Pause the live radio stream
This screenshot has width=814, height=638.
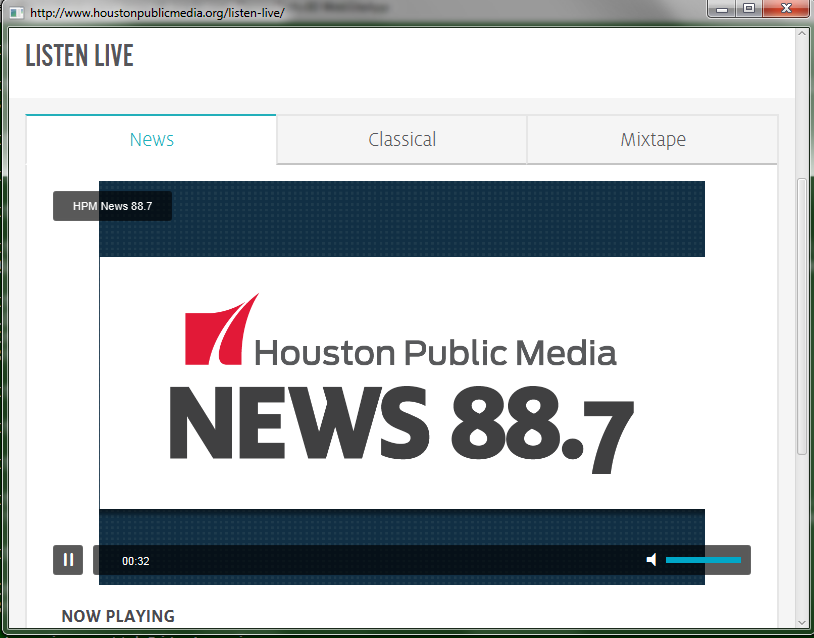click(x=68, y=560)
